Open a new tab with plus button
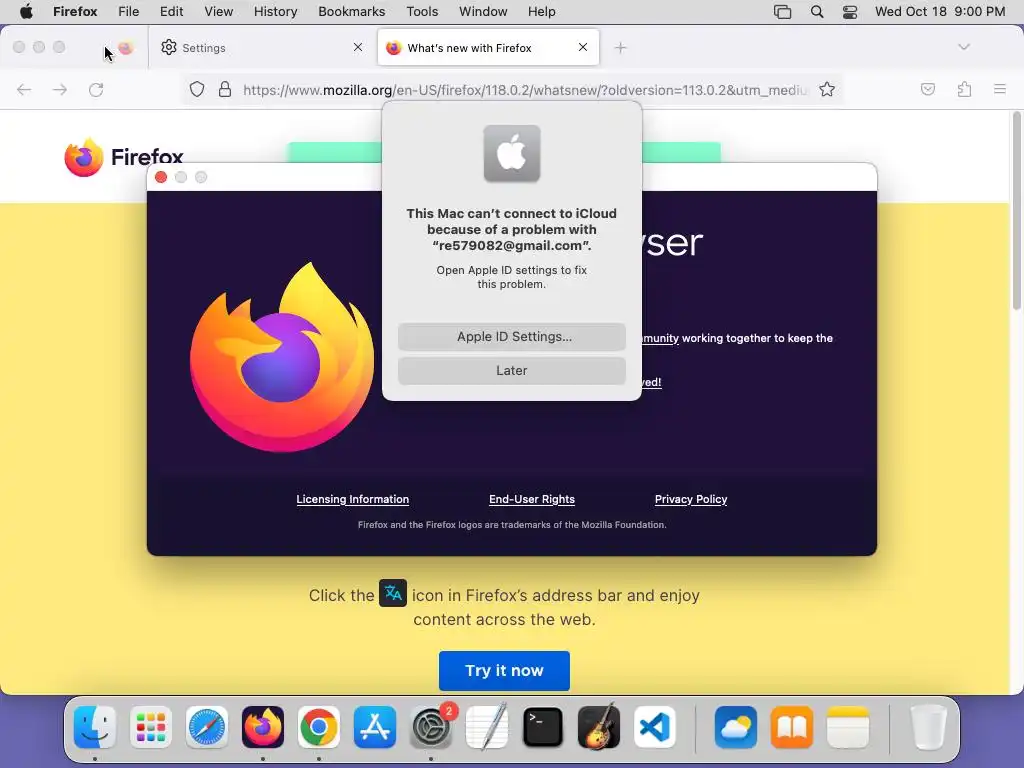This screenshot has height=768, width=1024. [620, 48]
